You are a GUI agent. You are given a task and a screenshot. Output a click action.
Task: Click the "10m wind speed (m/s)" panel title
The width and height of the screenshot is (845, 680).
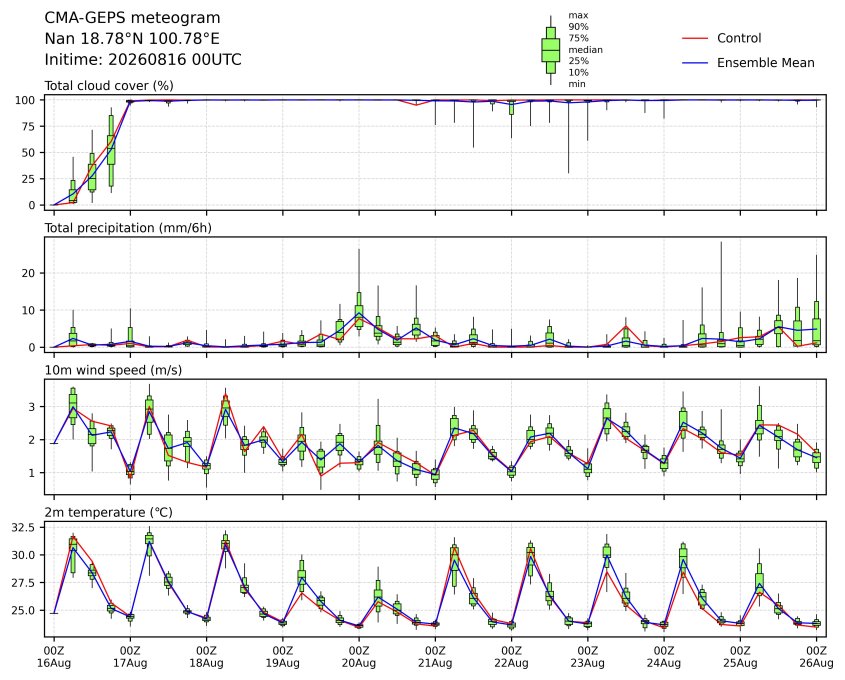pos(113,370)
